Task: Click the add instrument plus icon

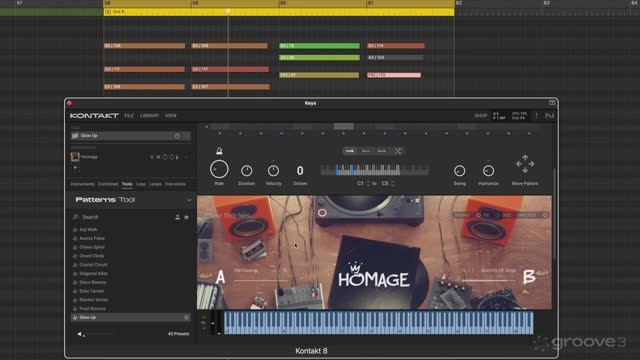Action: click(x=75, y=168)
